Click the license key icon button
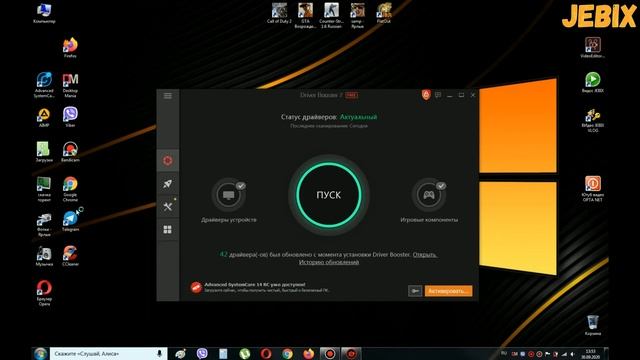The width and height of the screenshot is (640, 360). 415,291
